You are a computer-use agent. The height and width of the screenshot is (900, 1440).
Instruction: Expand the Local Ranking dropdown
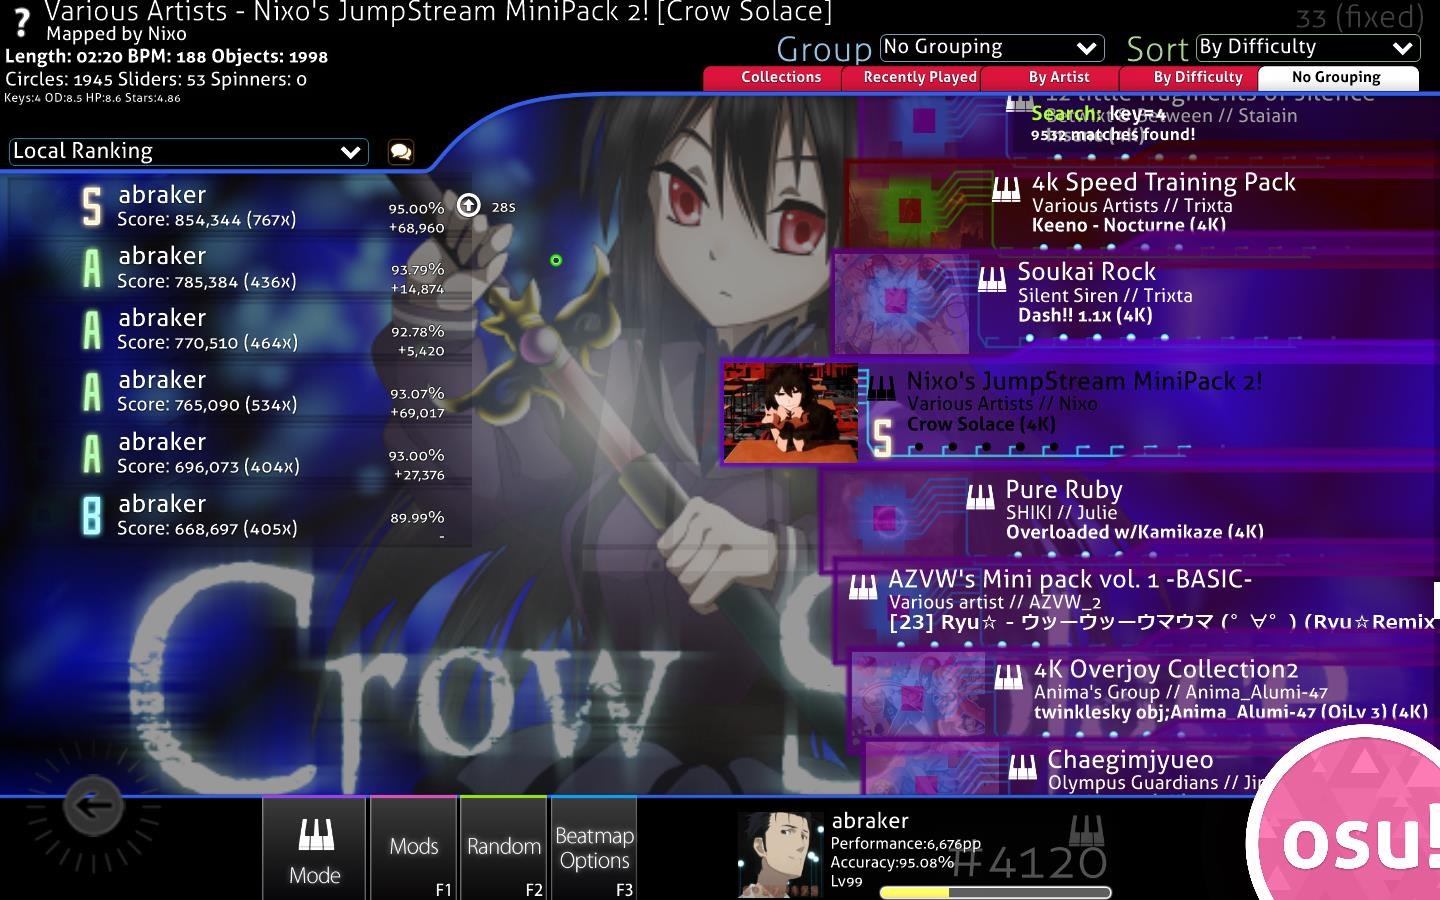click(x=188, y=152)
